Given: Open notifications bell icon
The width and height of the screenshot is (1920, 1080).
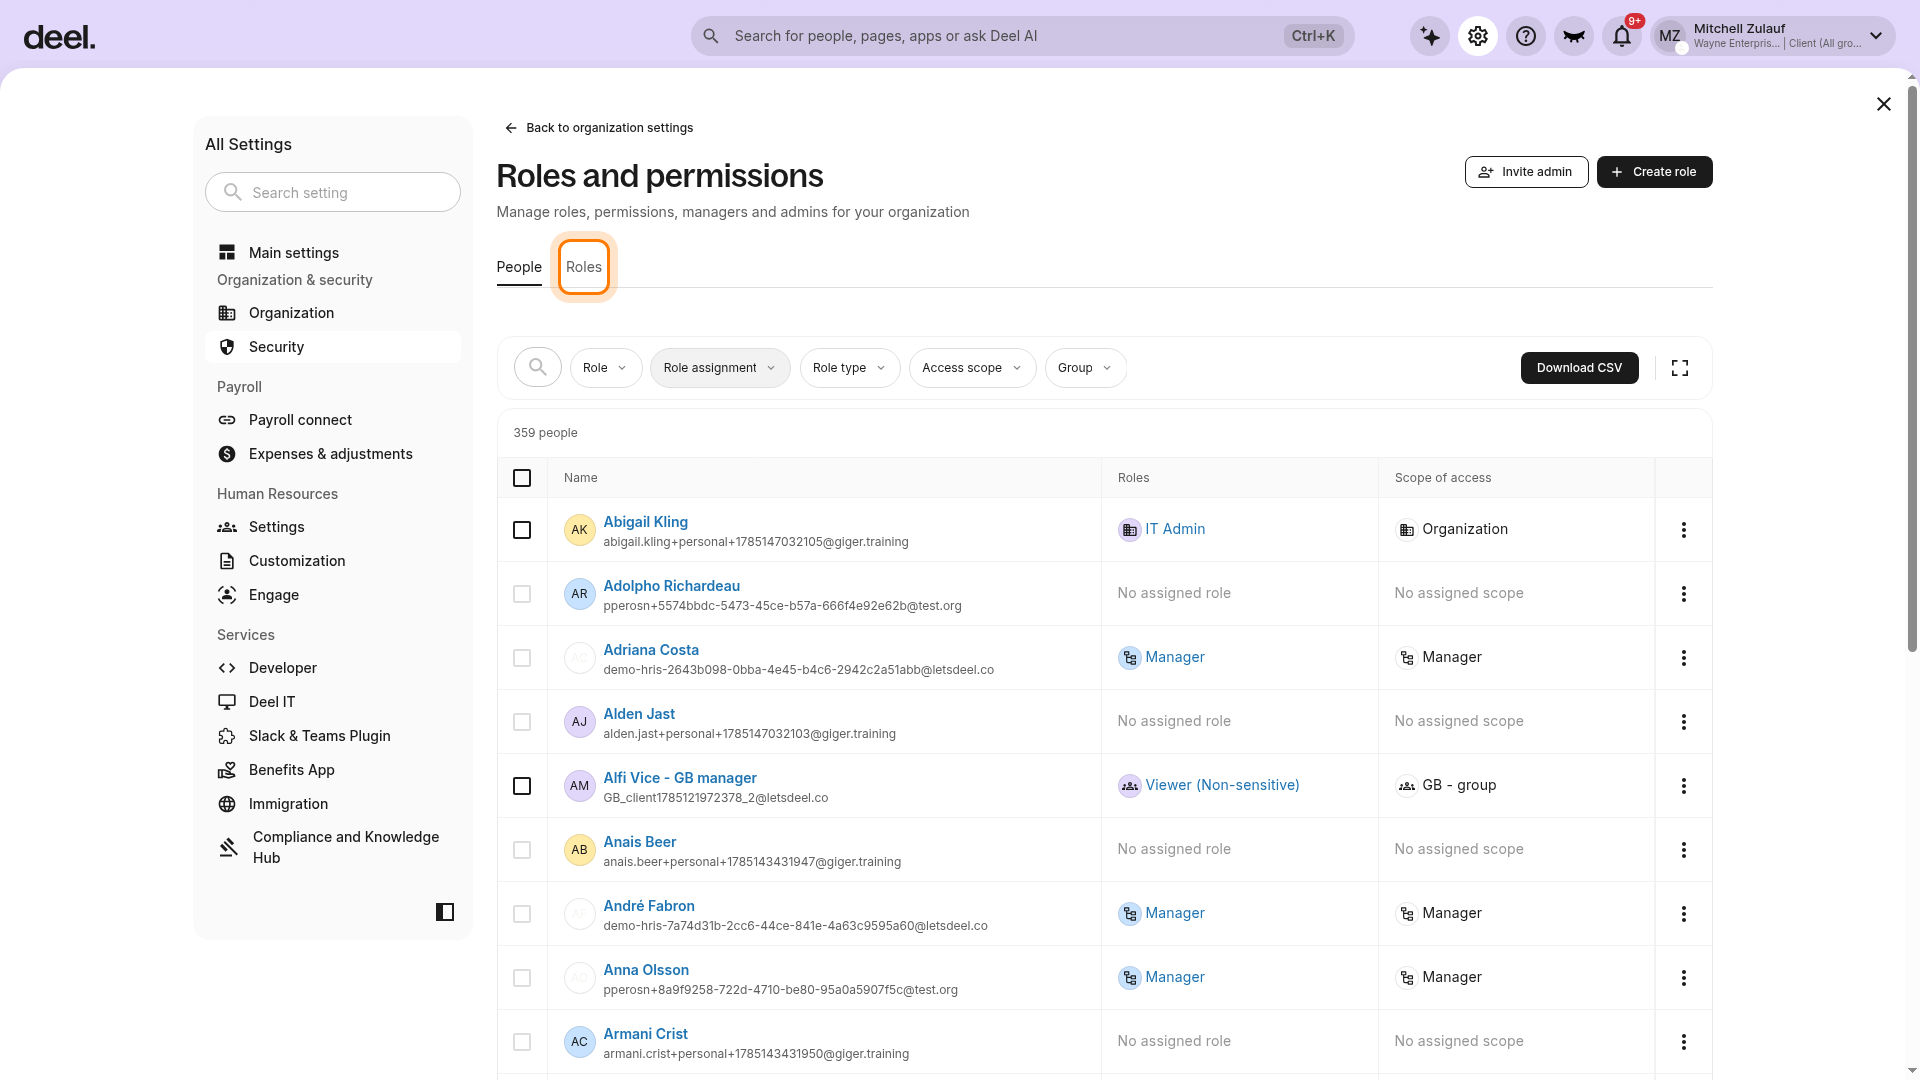Looking at the screenshot, I should (x=1622, y=36).
